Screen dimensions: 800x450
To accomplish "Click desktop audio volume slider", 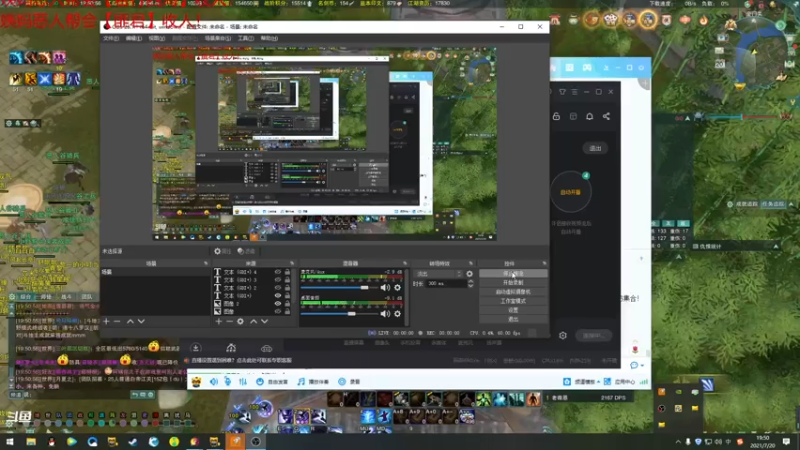I will coord(339,314).
